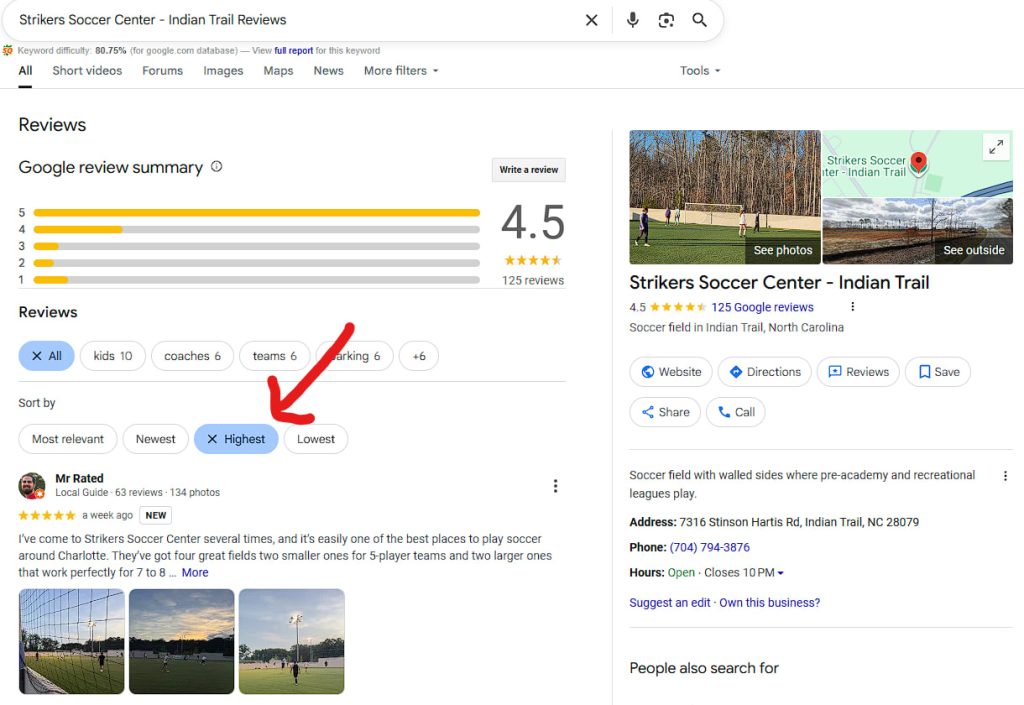Screen dimensions: 1024x705
Task: Open 125 Google reviews link
Action: pyautogui.click(x=762, y=307)
